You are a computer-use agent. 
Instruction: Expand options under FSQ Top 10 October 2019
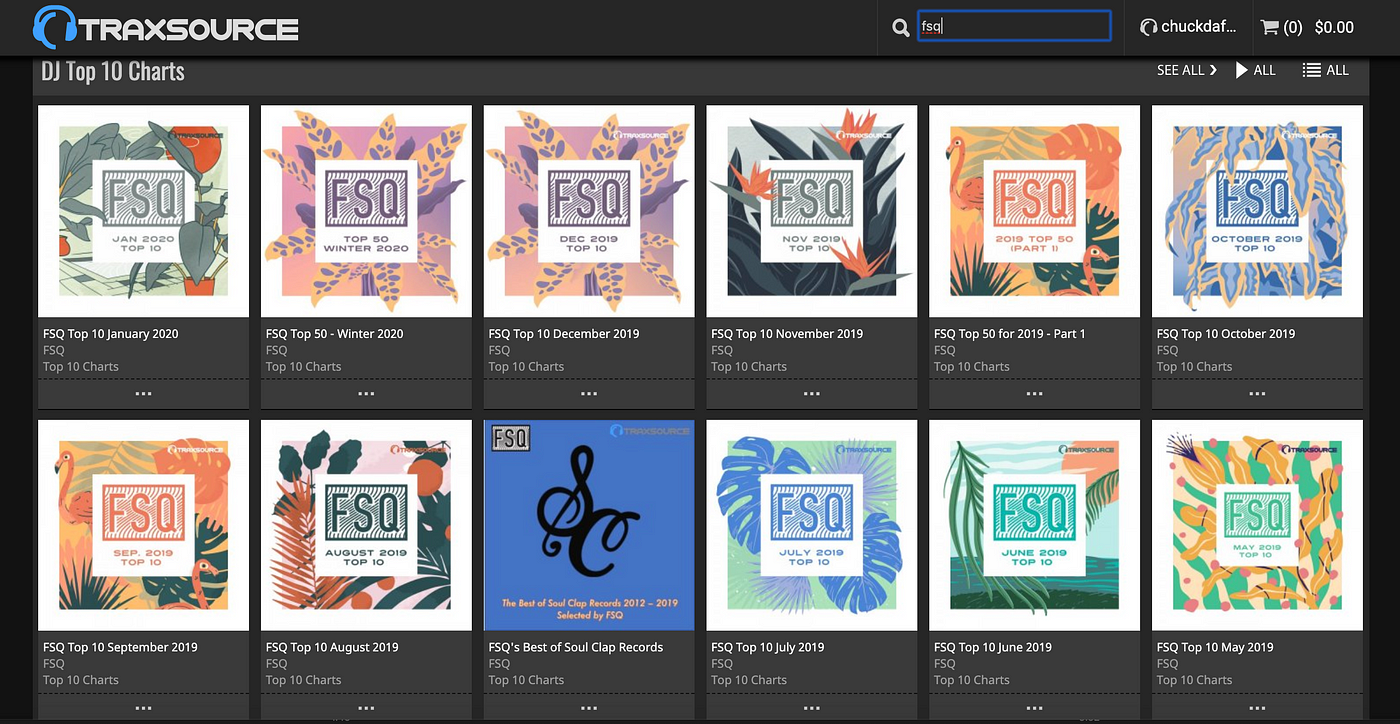[1258, 394]
